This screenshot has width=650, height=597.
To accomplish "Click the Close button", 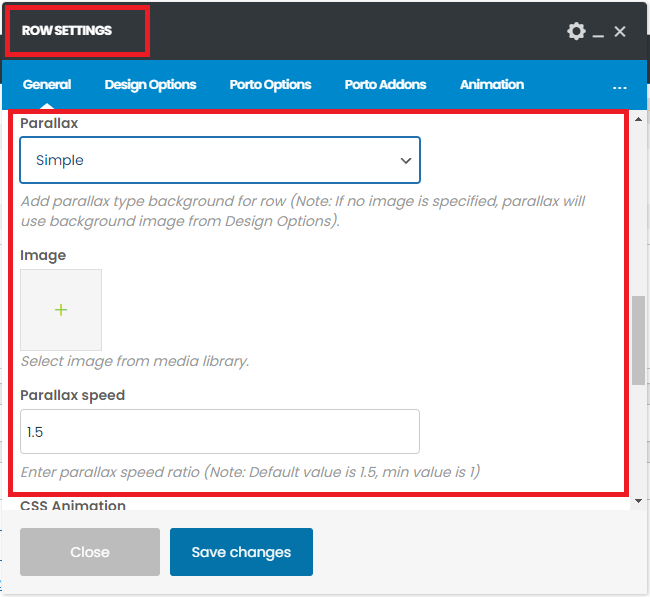I will click(x=90, y=552).
